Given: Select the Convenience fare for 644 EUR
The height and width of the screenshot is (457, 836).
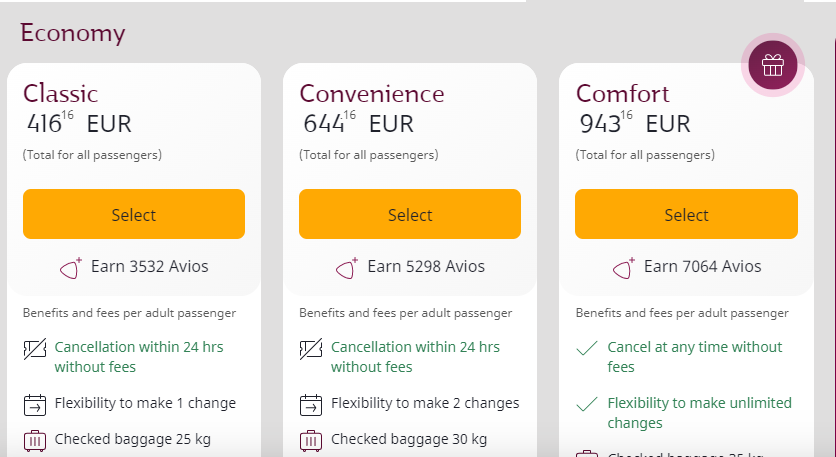Looking at the screenshot, I should click(410, 214).
